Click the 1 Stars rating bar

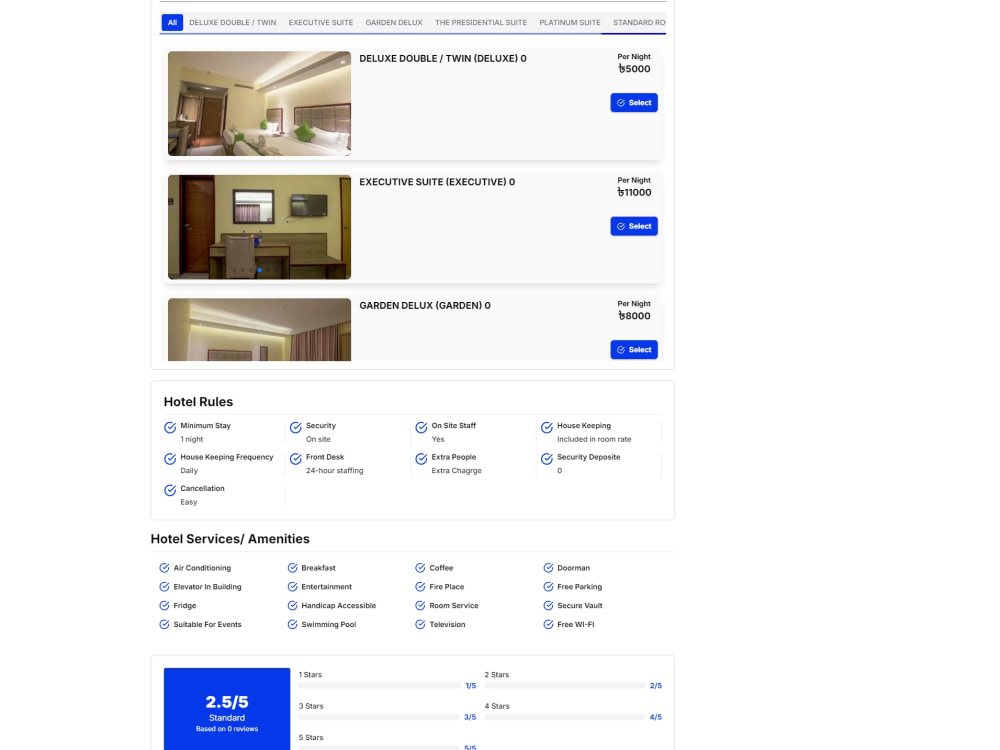(379, 686)
